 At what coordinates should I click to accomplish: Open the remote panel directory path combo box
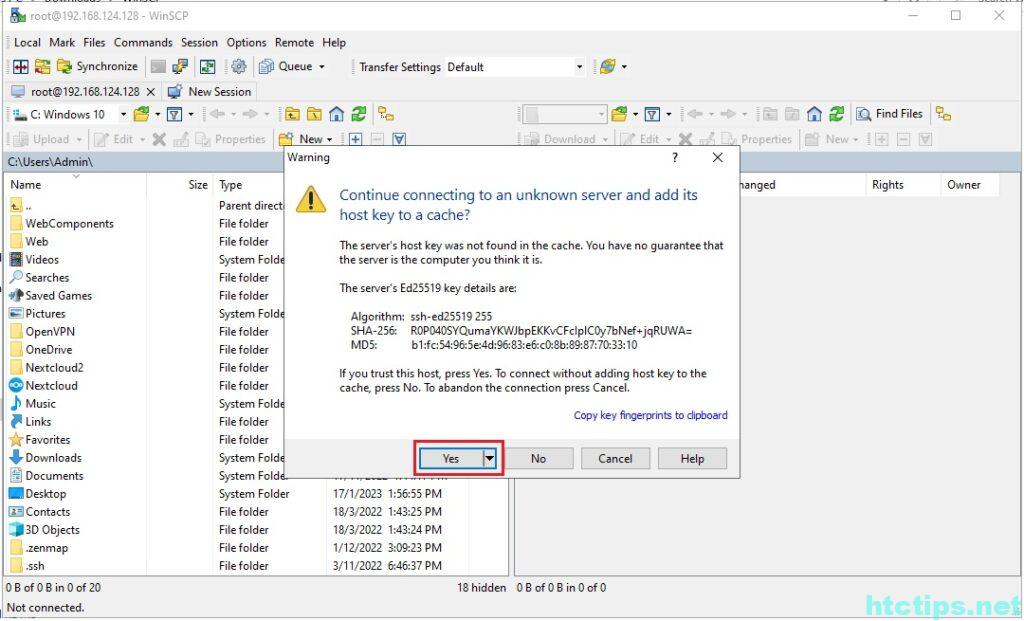coord(564,115)
